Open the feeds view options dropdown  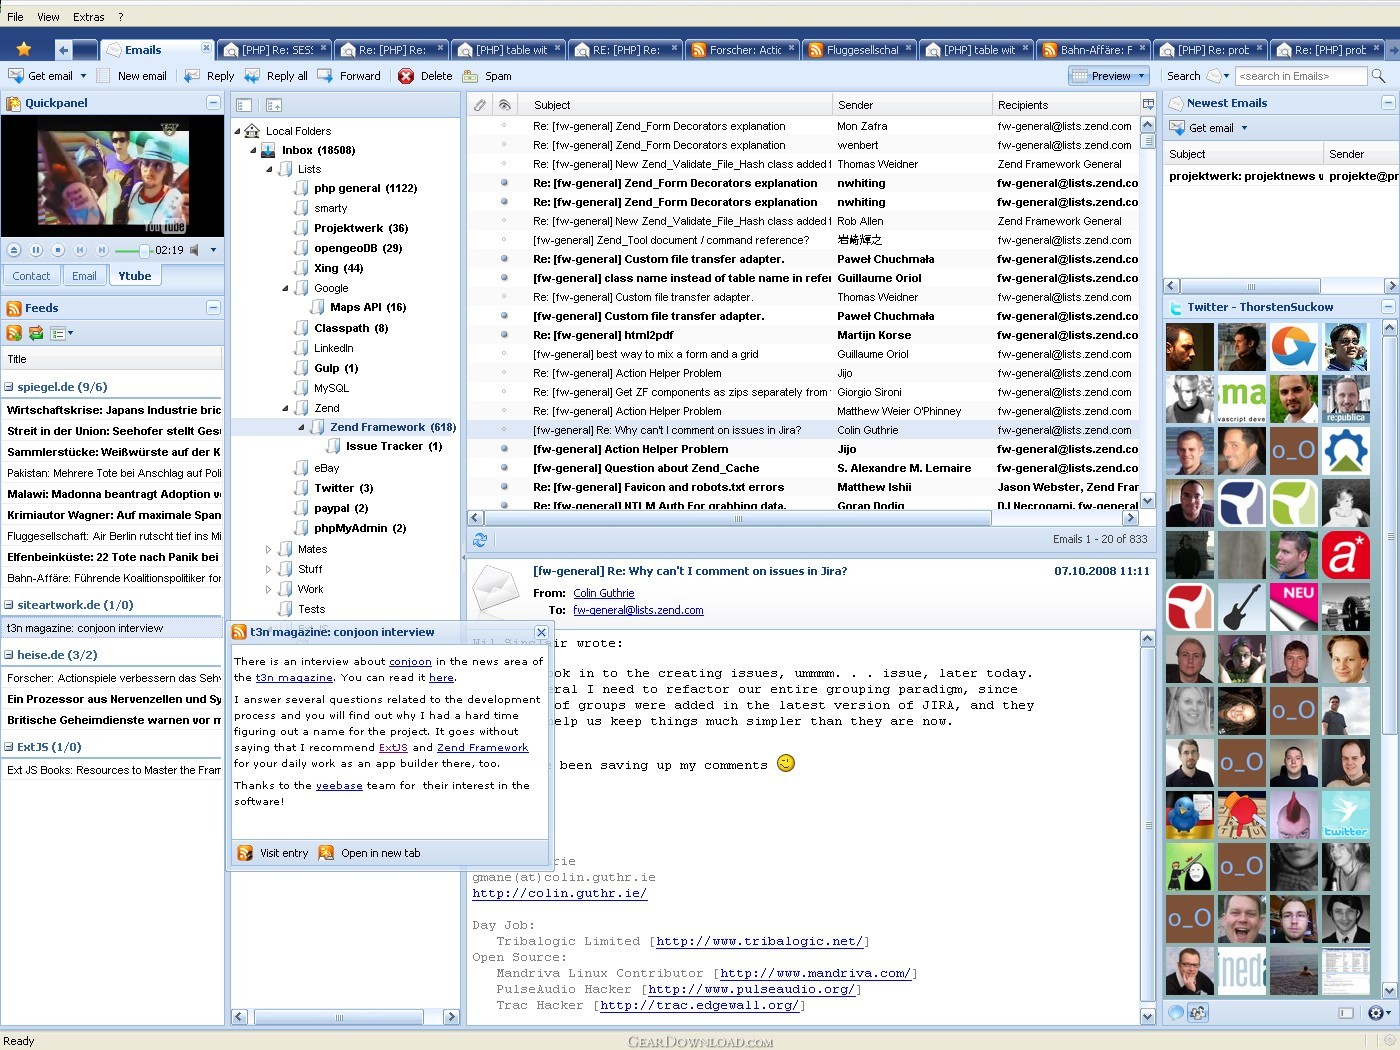click(x=62, y=333)
